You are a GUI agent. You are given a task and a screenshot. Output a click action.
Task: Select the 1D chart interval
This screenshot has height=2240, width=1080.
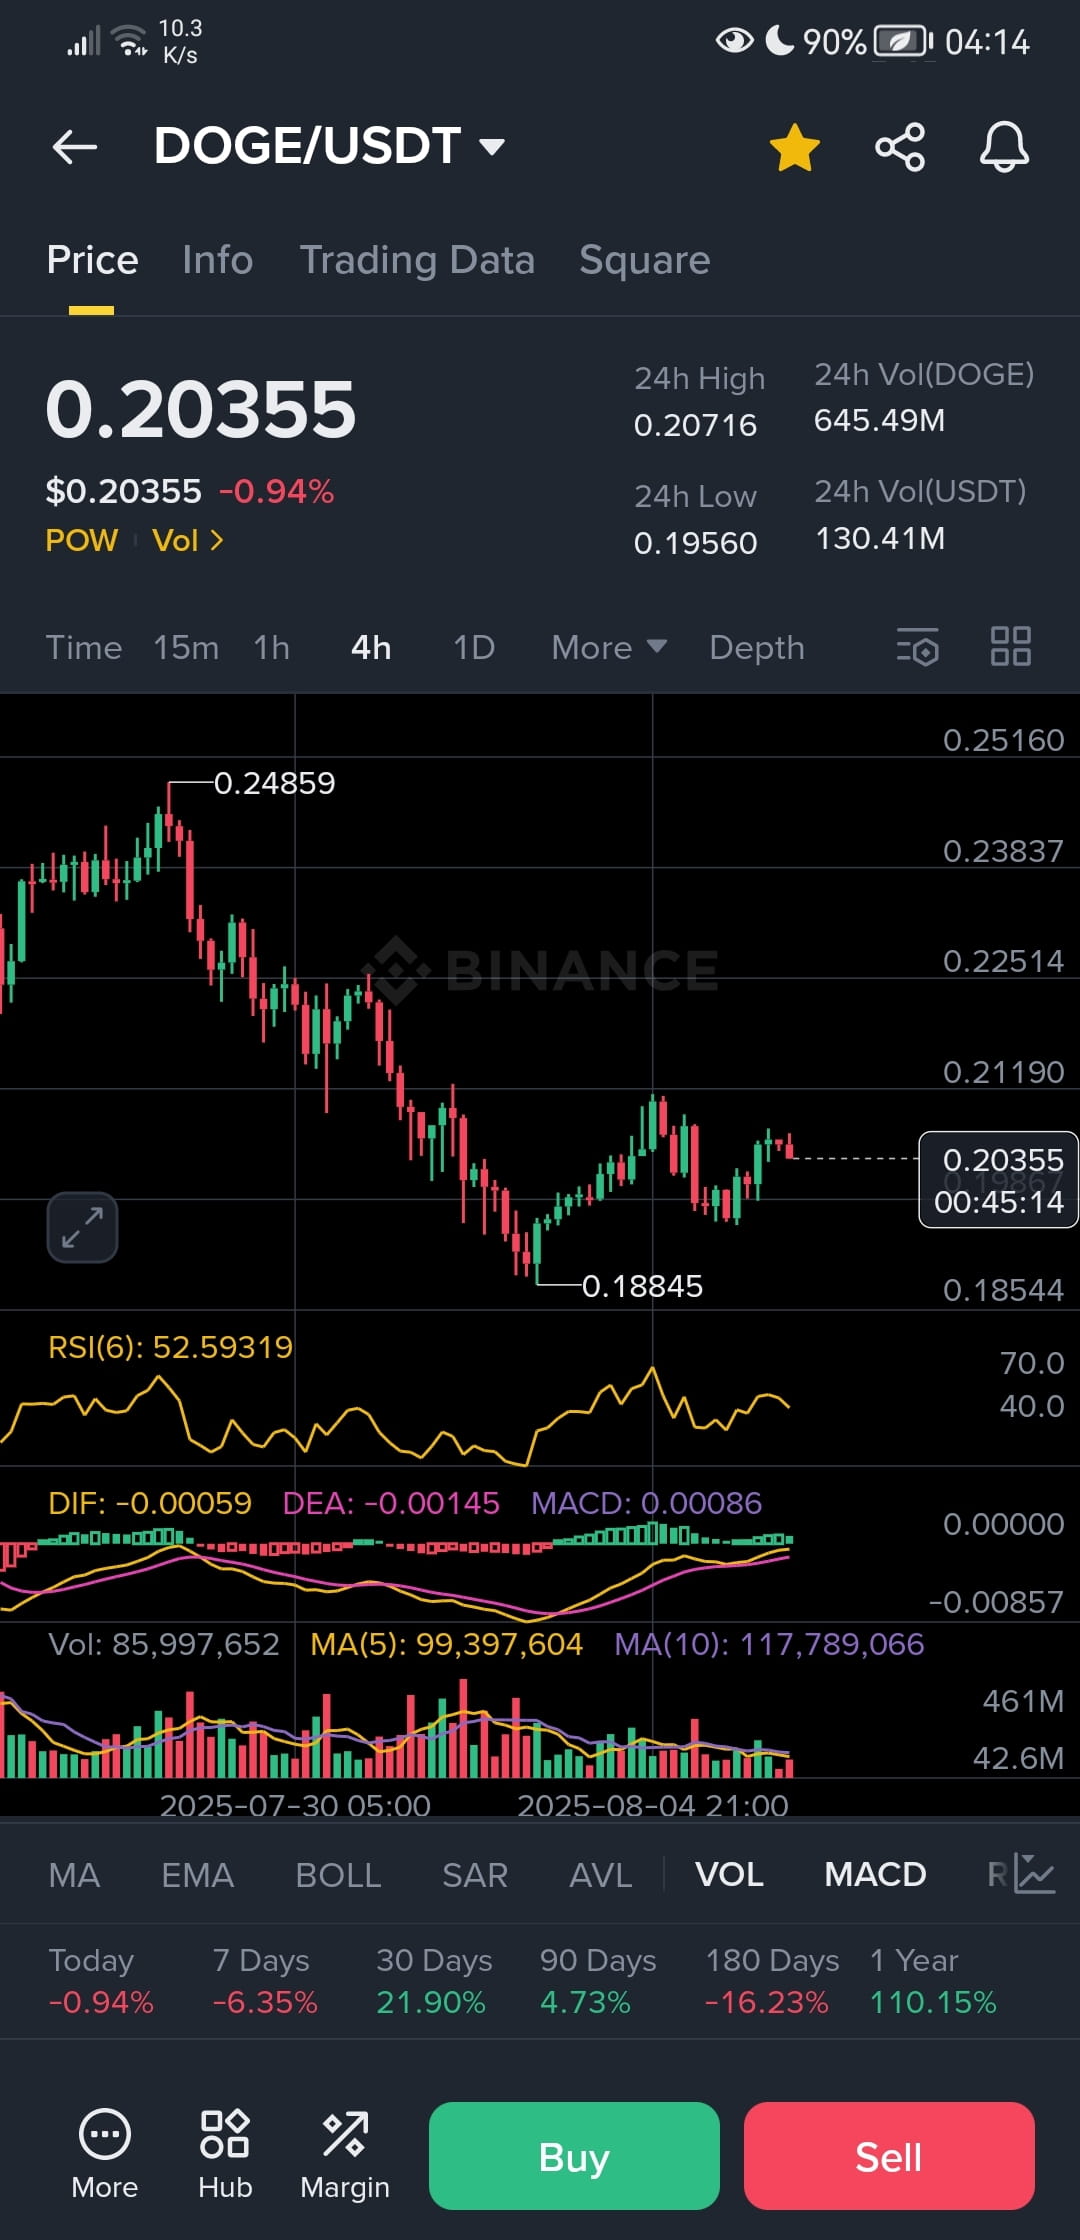474,647
